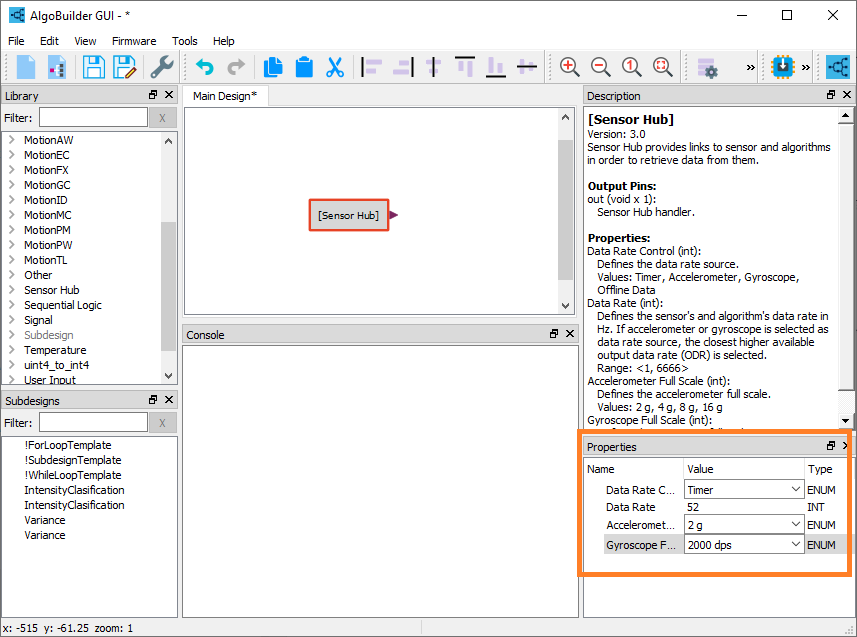The image size is (857, 637).
Task: Expand the Sensor Hub library group
Action: 11,290
